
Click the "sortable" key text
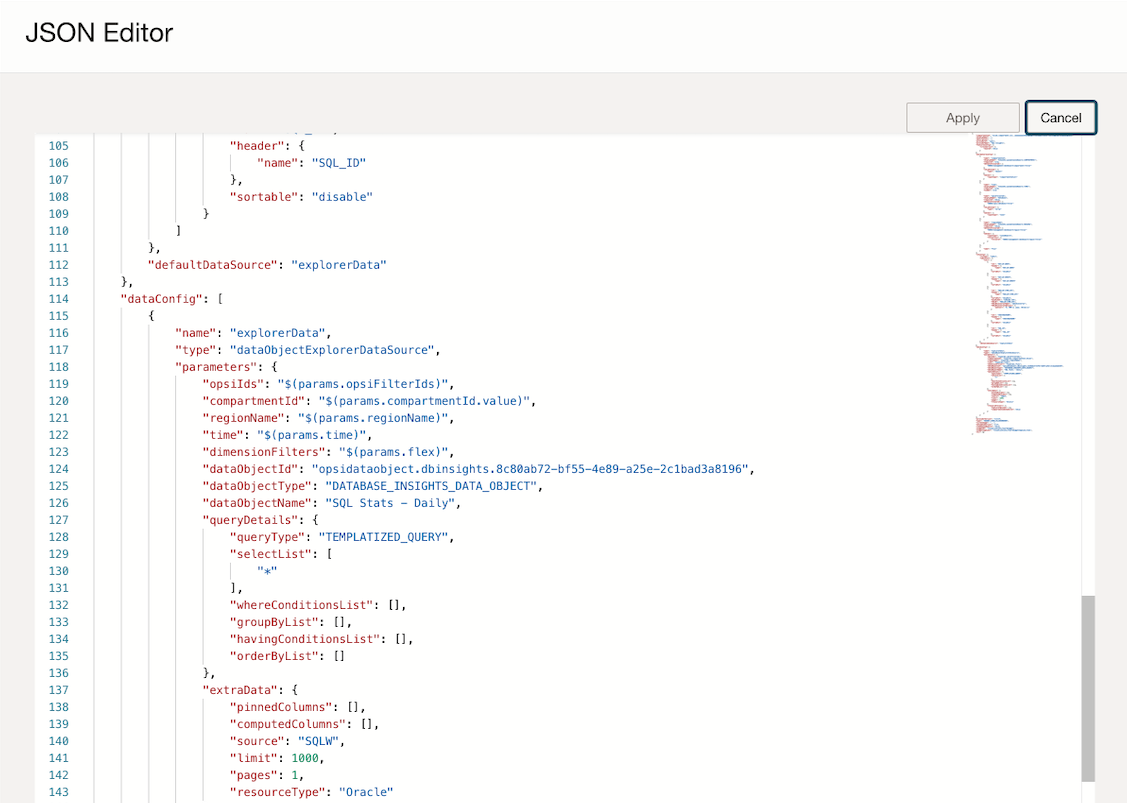coord(263,197)
